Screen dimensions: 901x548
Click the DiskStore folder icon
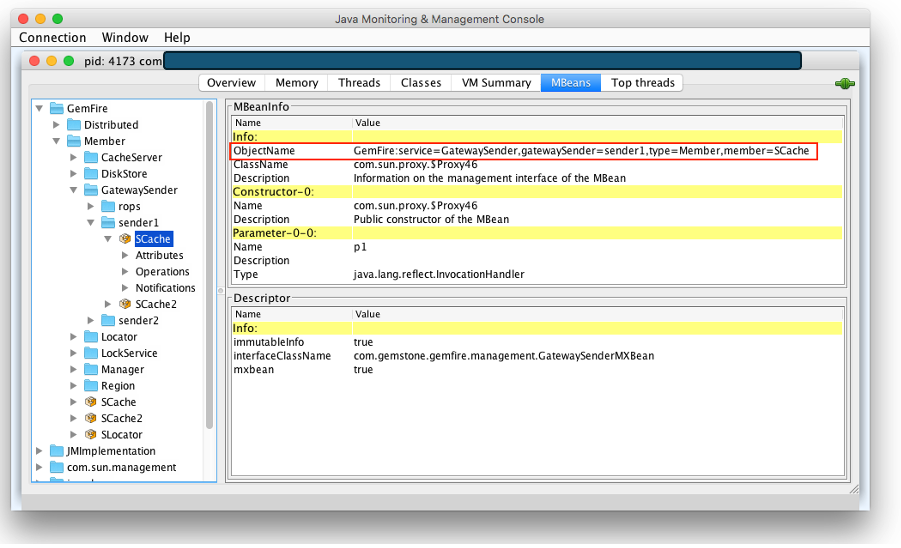91,174
